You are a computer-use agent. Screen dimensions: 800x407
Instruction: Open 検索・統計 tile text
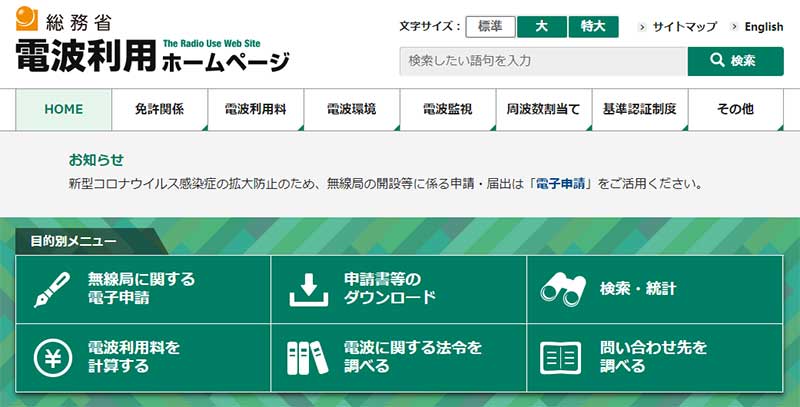tap(638, 289)
